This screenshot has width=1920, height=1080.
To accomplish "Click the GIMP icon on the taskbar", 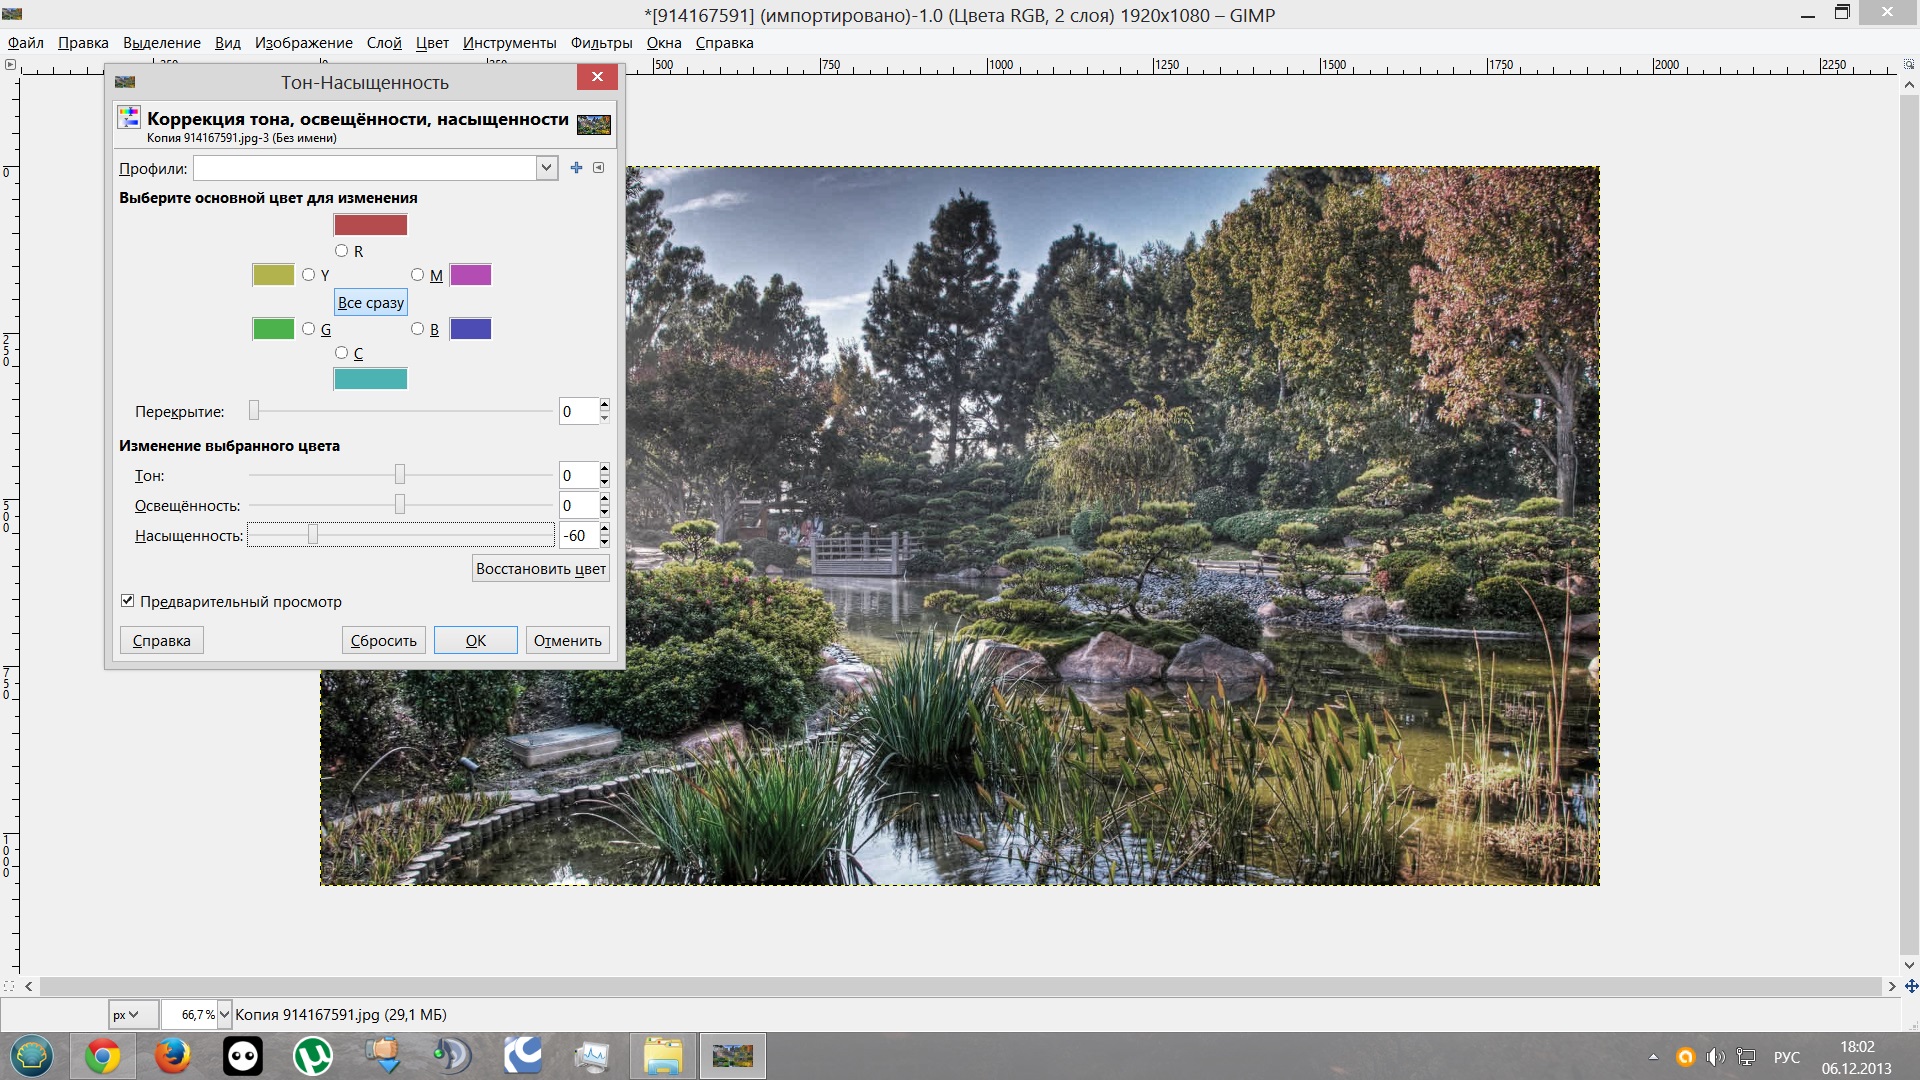I will pyautogui.click(x=732, y=1056).
